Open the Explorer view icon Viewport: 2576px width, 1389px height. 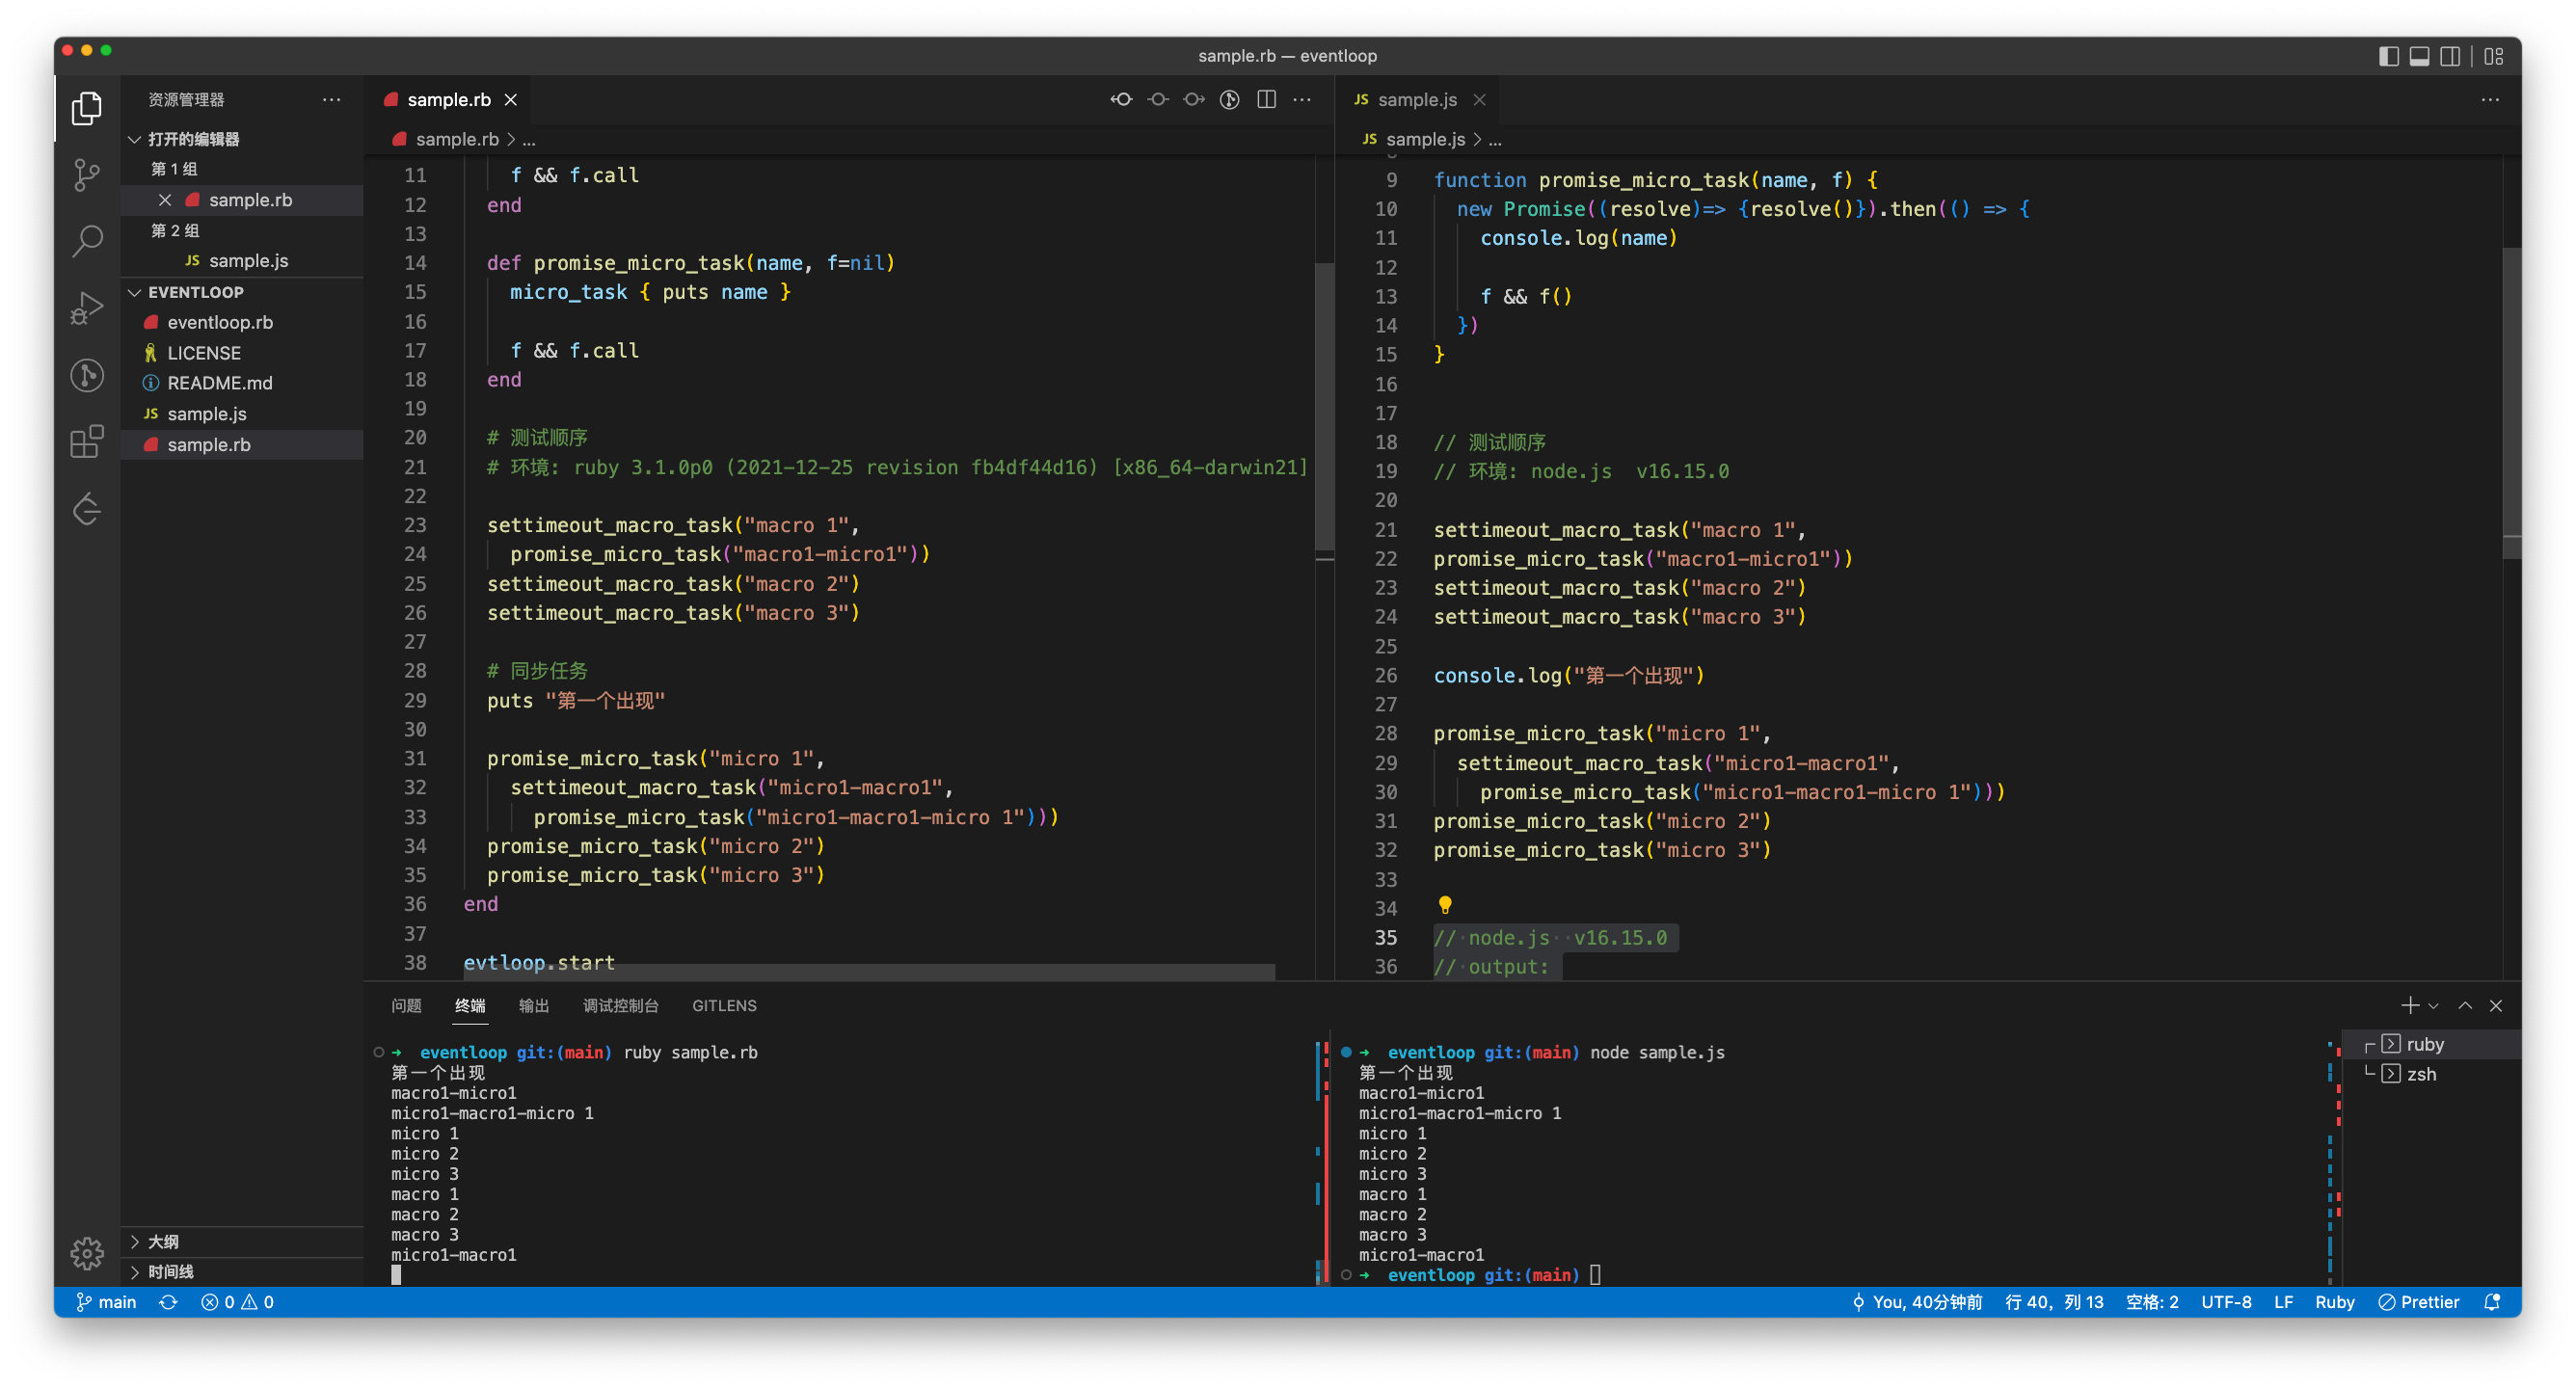click(x=87, y=108)
